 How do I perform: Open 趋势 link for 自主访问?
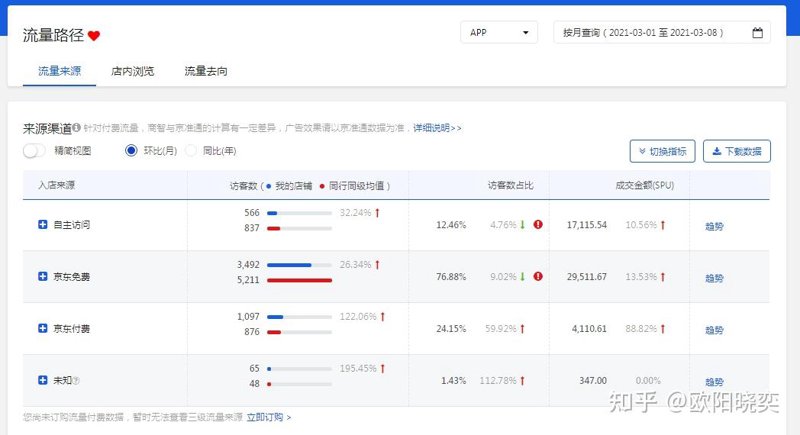pyautogui.click(x=714, y=226)
